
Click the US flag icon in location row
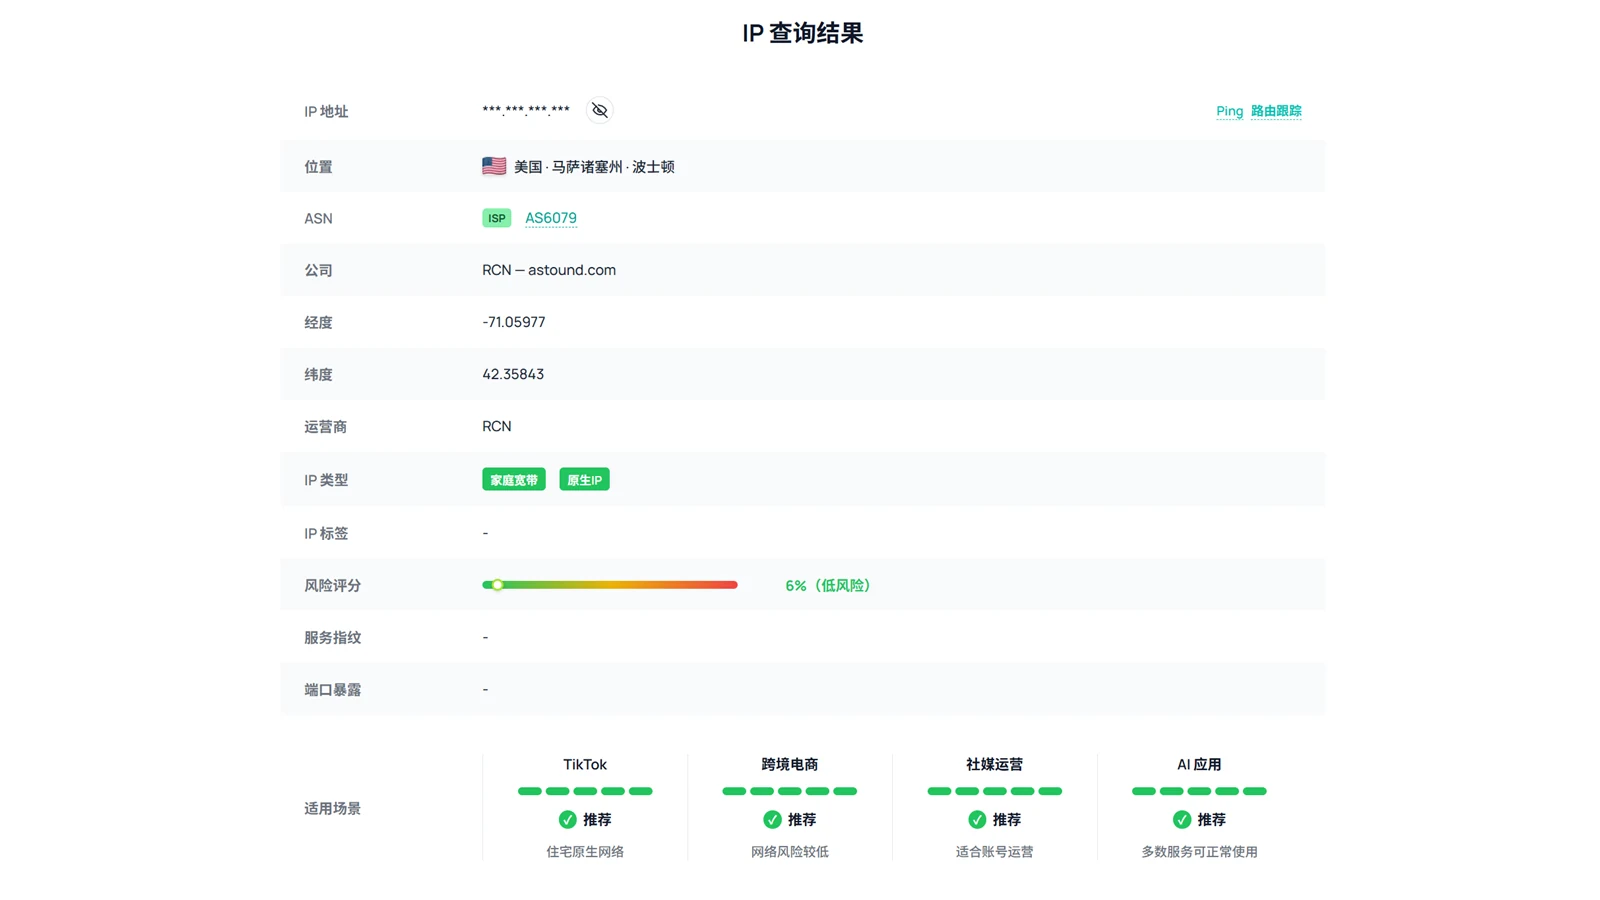(x=494, y=166)
